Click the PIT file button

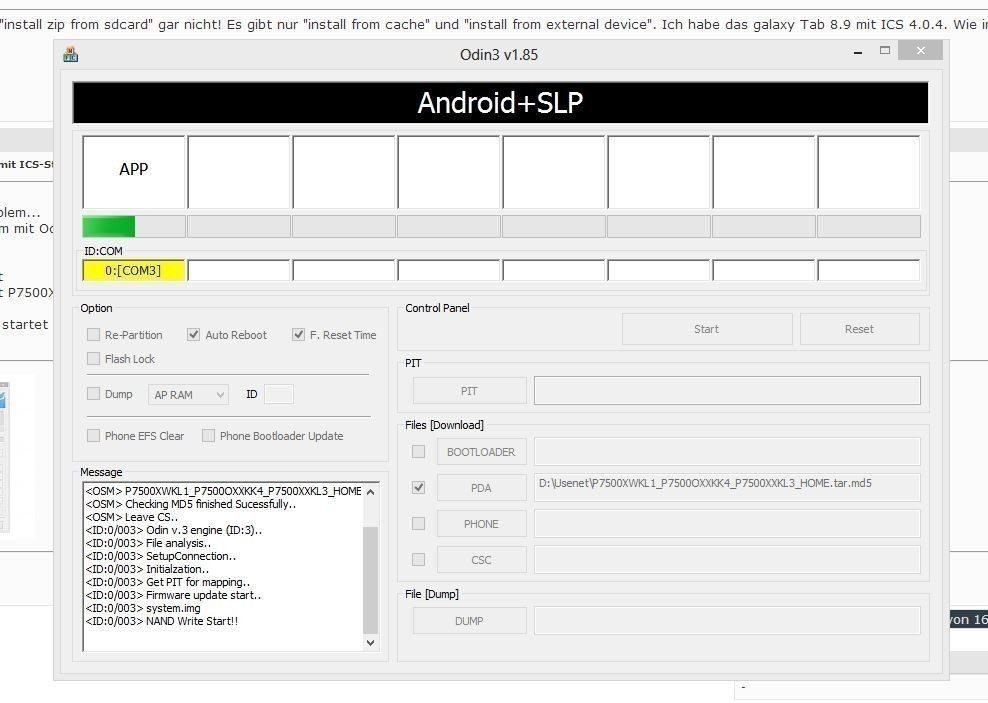click(469, 391)
